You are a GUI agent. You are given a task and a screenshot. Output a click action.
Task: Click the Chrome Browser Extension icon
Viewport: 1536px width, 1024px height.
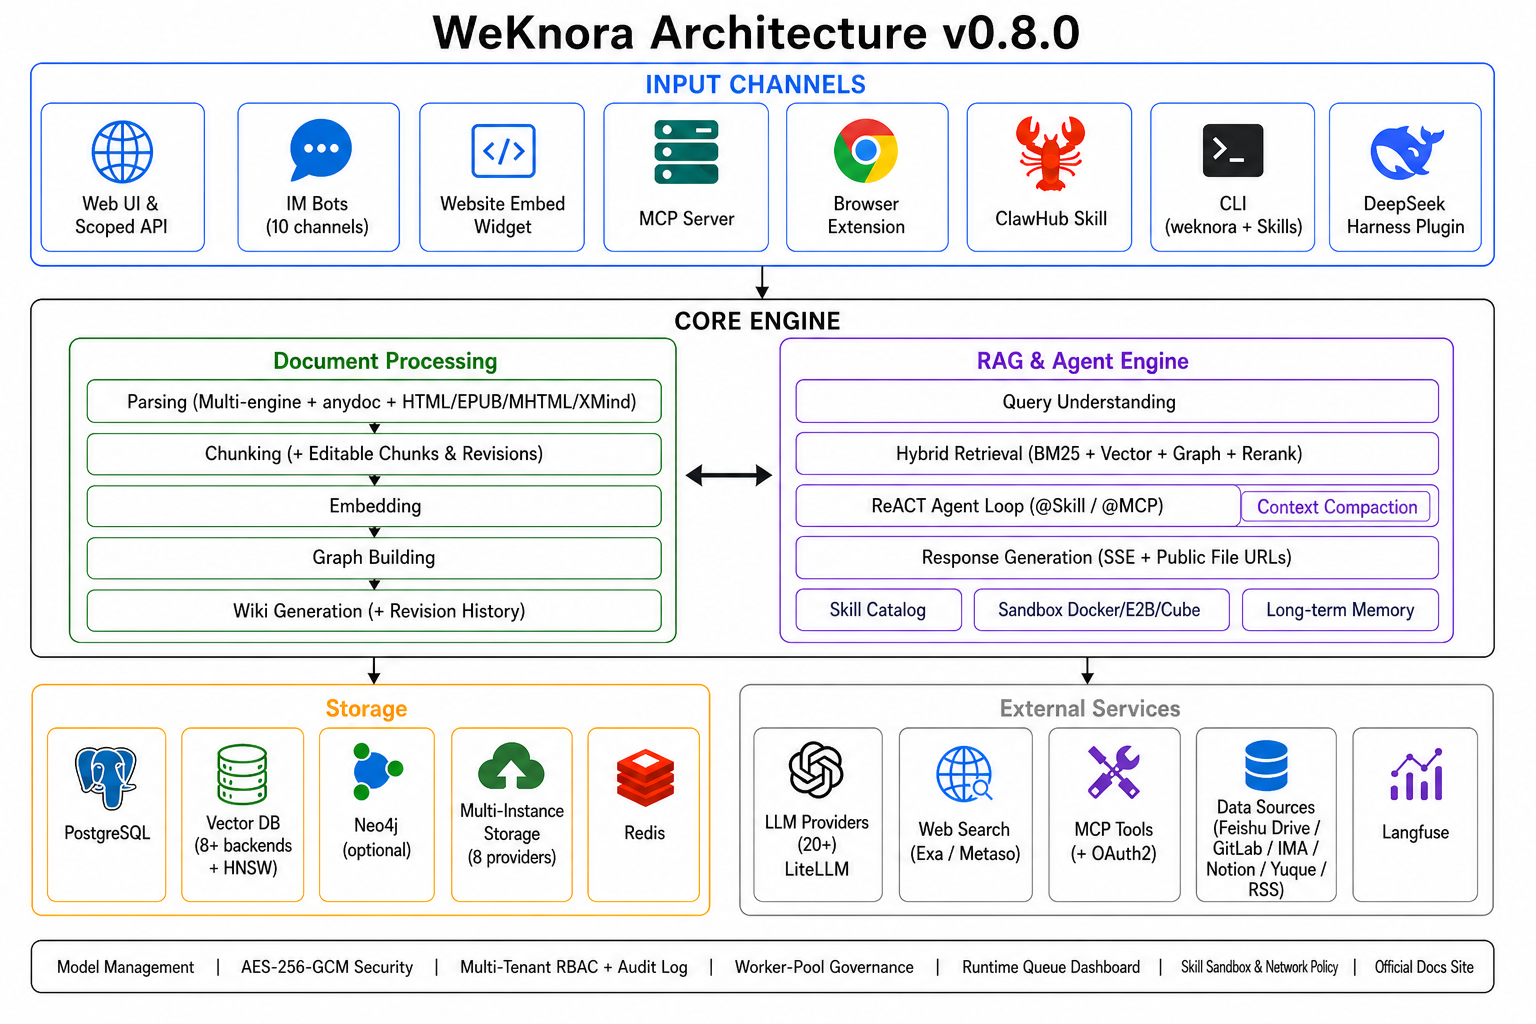866,151
